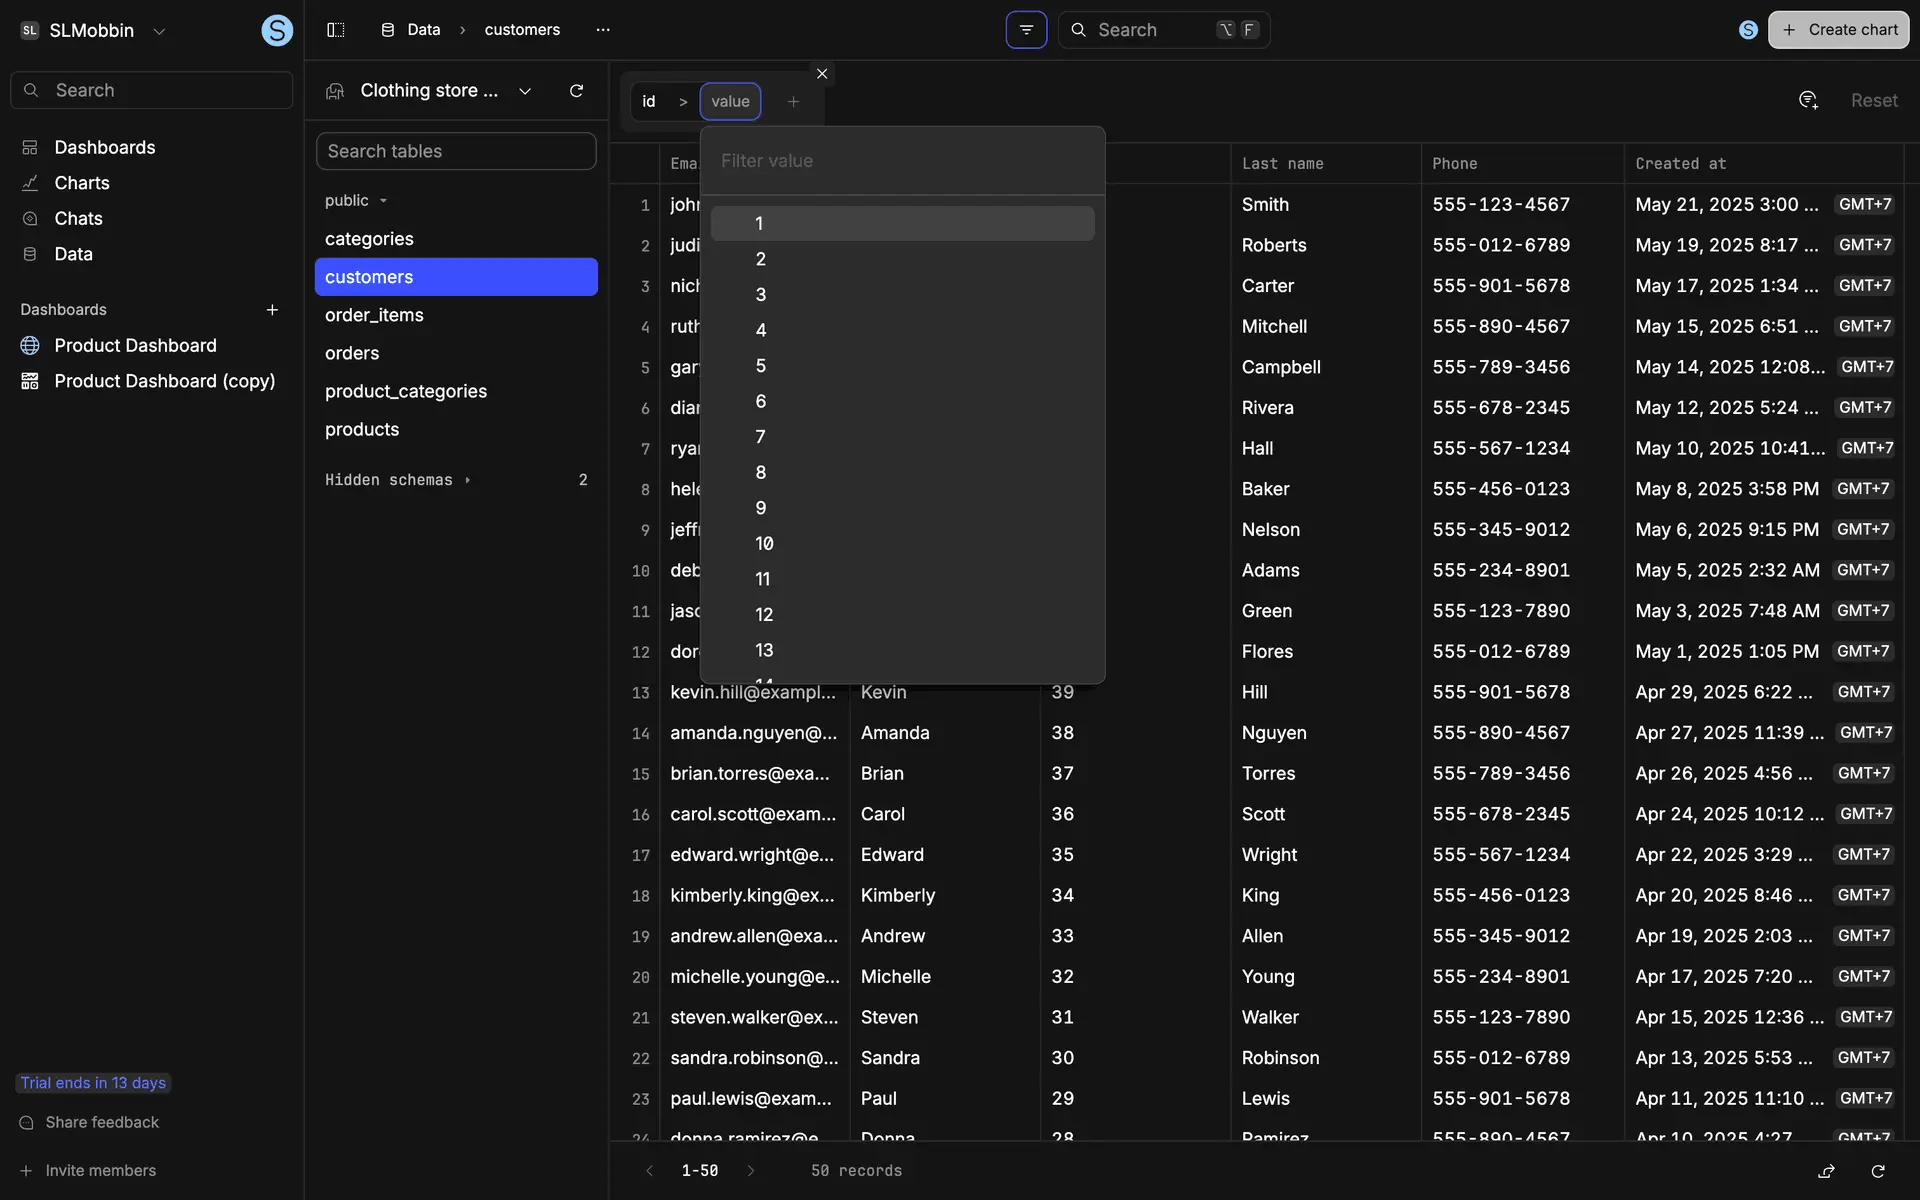This screenshot has height=1200, width=1920.
Task: Click the share/export icon in the bottom bar
Action: [1826, 1171]
